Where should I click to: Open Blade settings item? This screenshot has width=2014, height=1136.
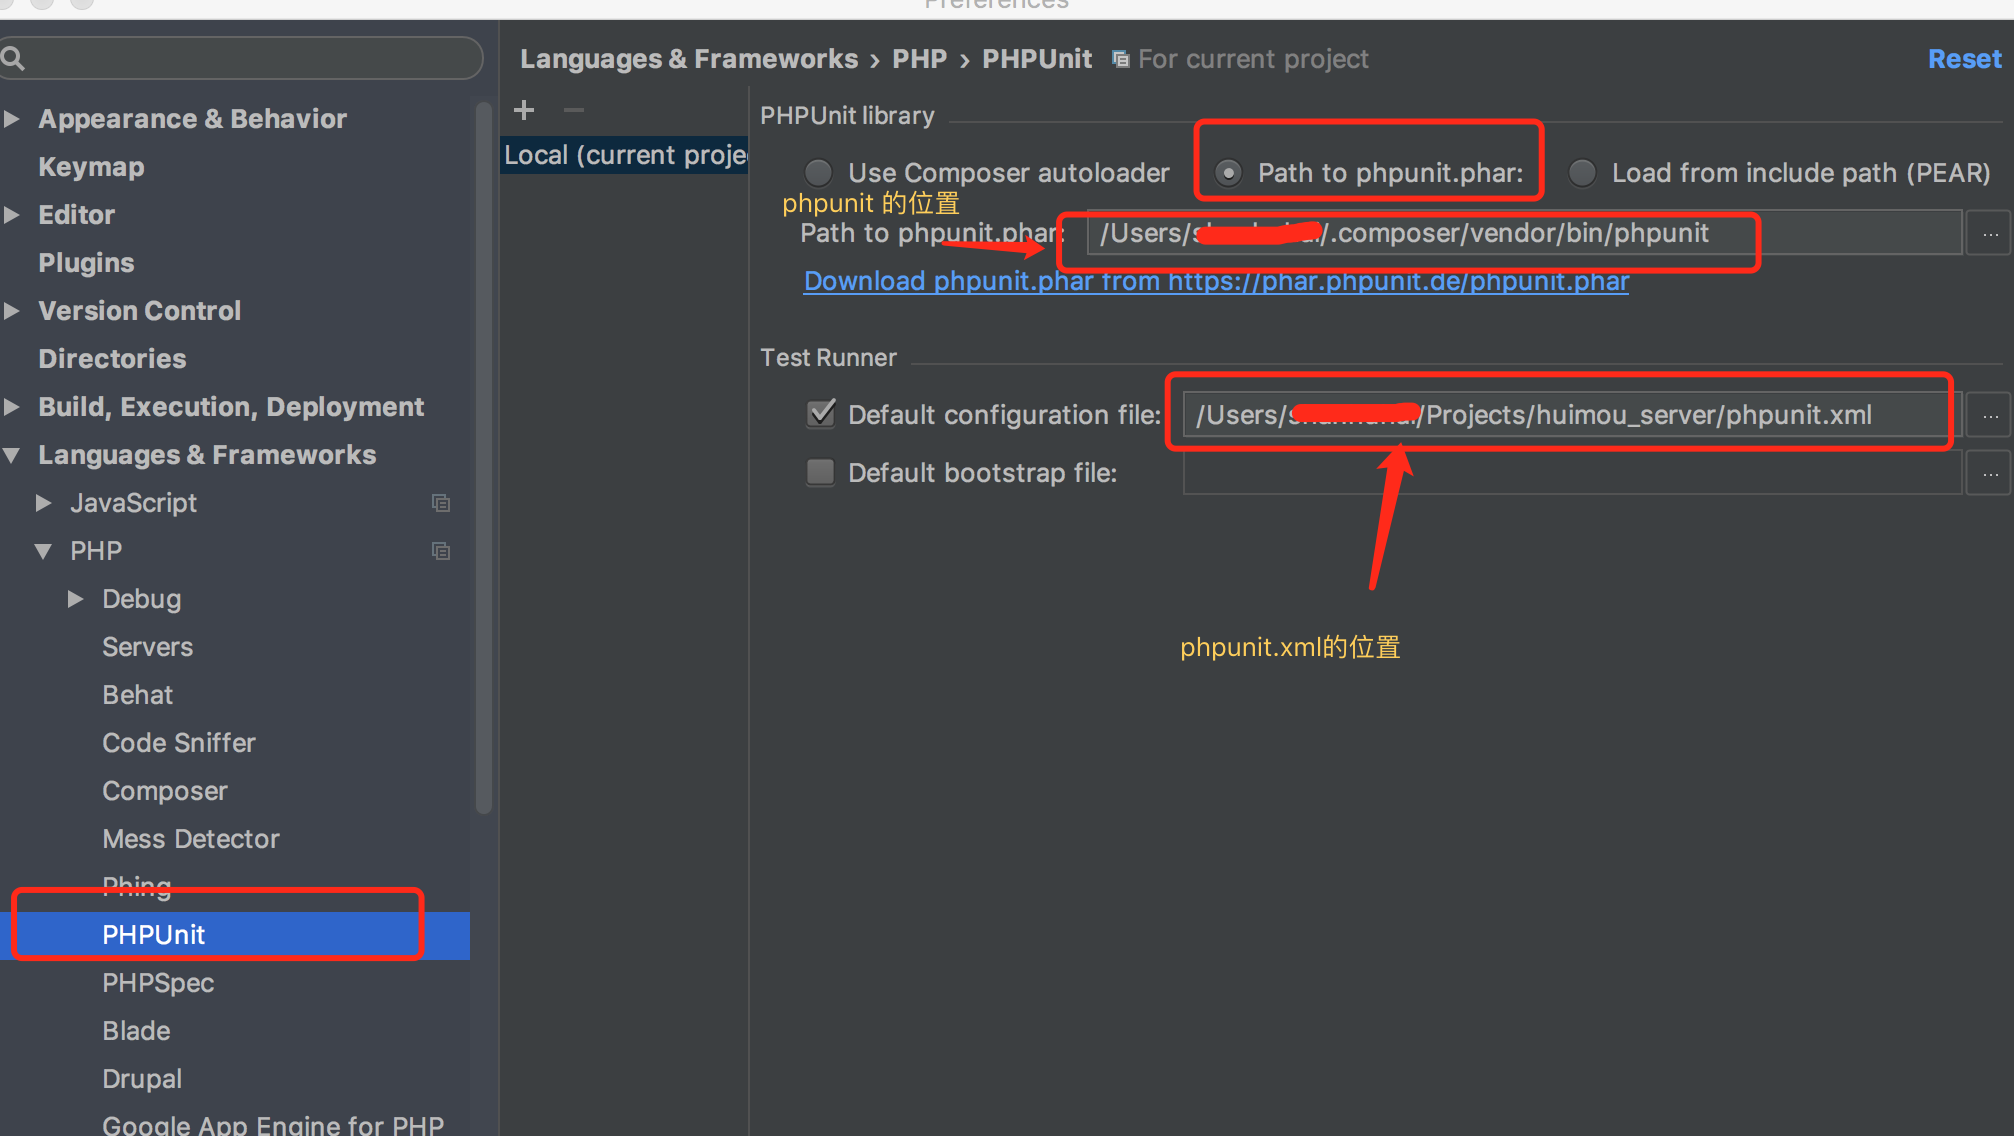136,1031
